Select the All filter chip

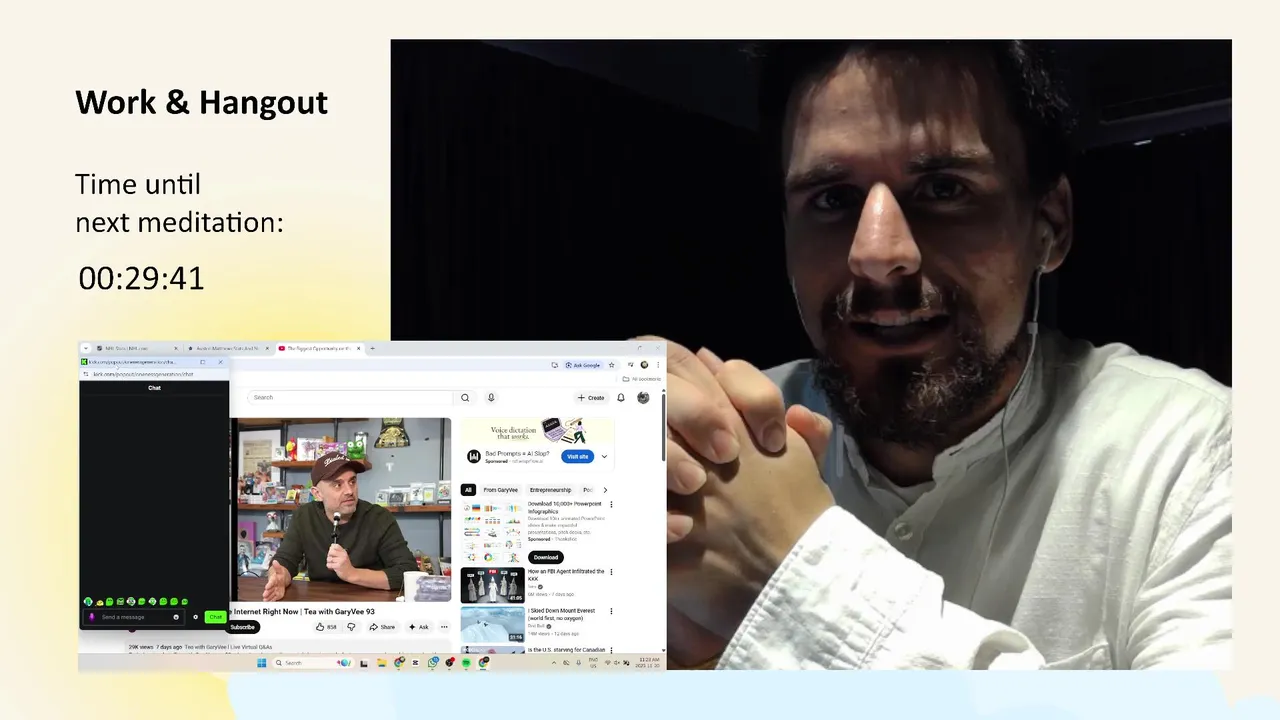(467, 490)
